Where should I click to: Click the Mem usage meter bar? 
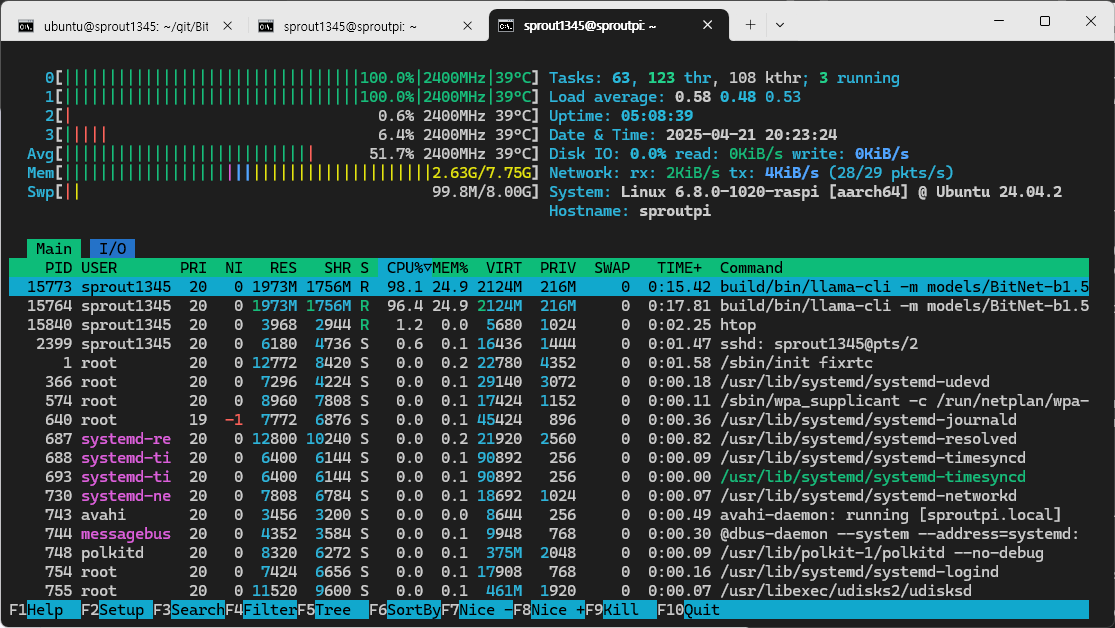pyautogui.click(x=283, y=173)
